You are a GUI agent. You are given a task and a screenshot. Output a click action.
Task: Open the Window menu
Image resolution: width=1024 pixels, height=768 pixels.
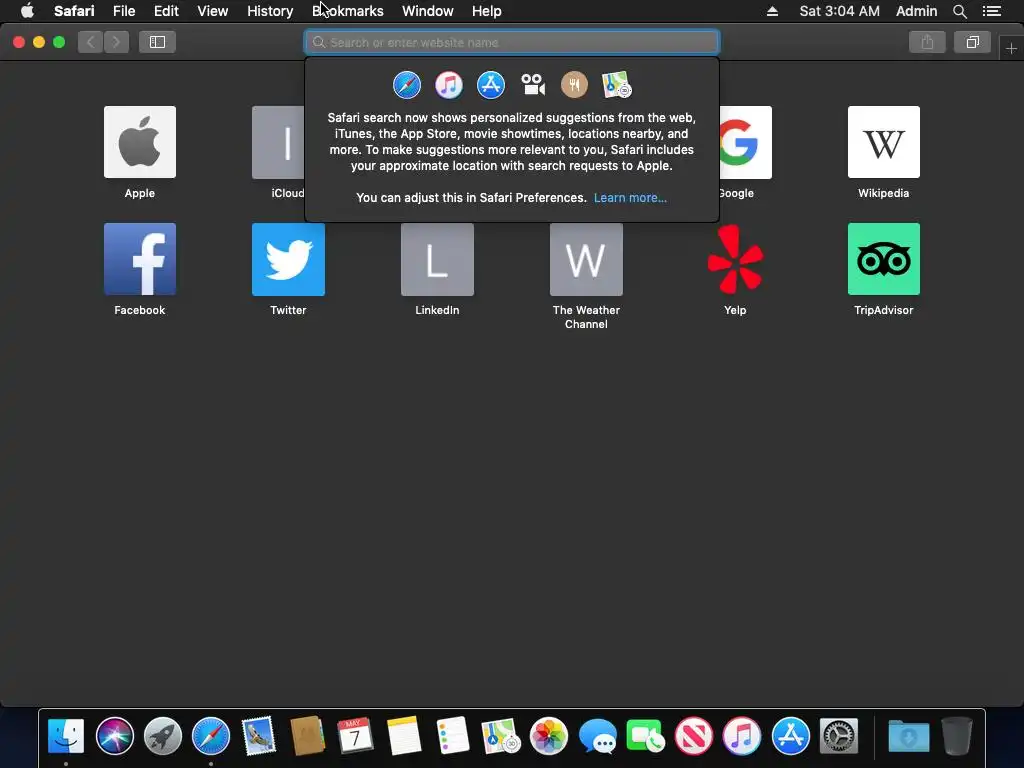(428, 11)
